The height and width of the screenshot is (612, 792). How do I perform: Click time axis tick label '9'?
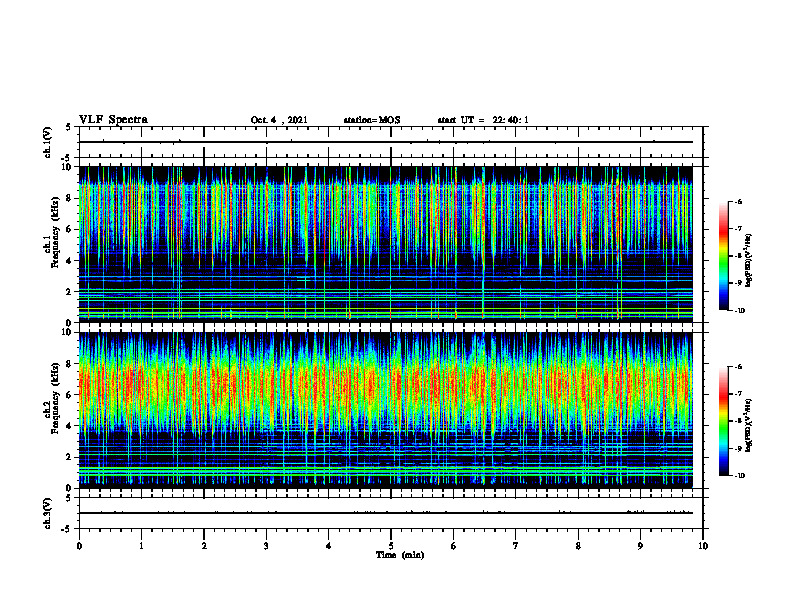640,546
